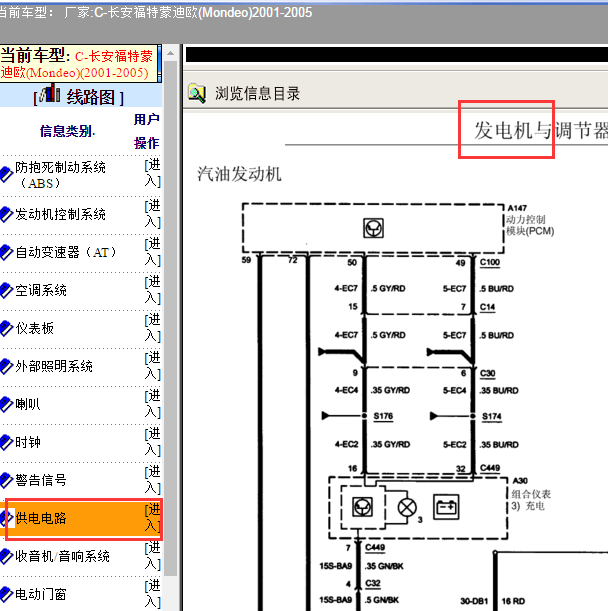608x611 pixels.
Task: Open 防抱死制动系统（ABS） category
Action: (x=60, y=175)
